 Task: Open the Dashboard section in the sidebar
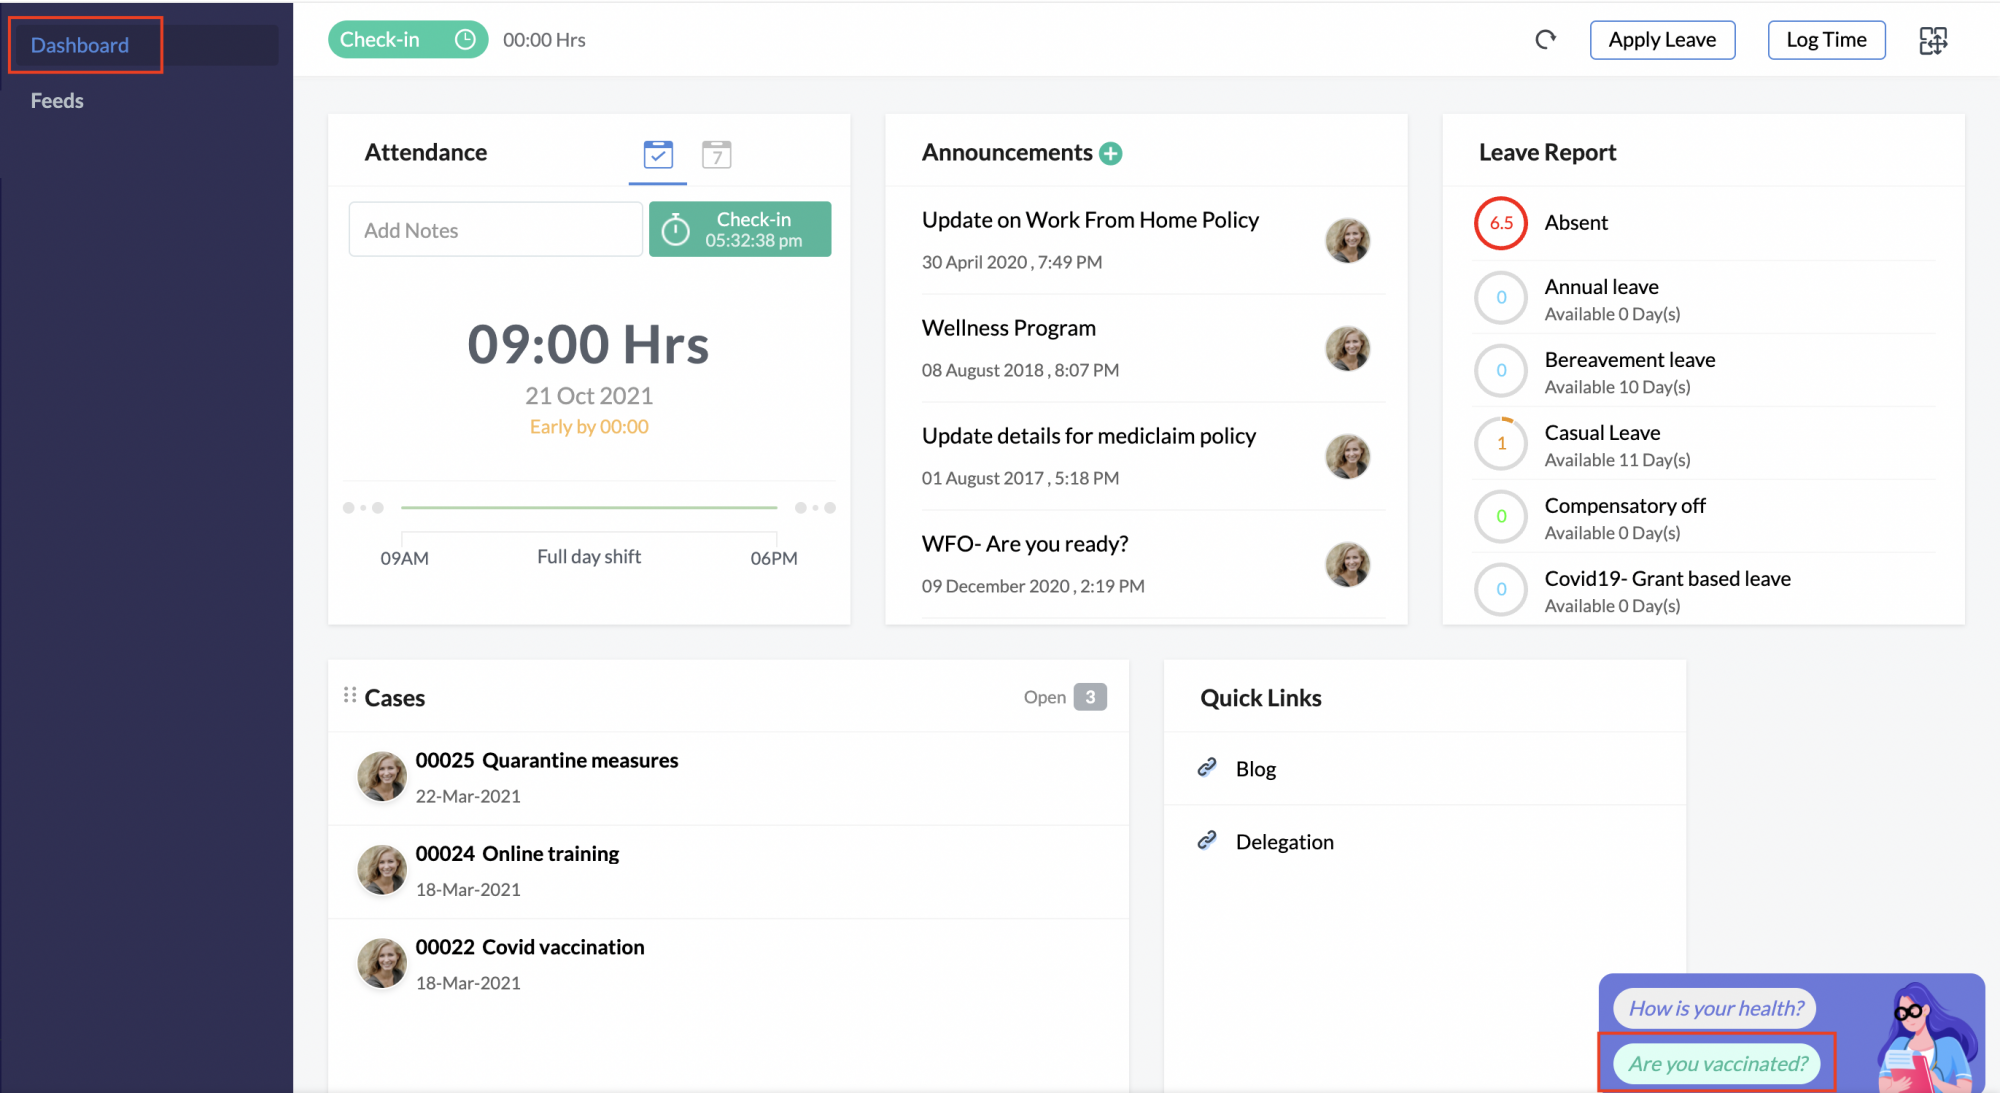[x=81, y=45]
